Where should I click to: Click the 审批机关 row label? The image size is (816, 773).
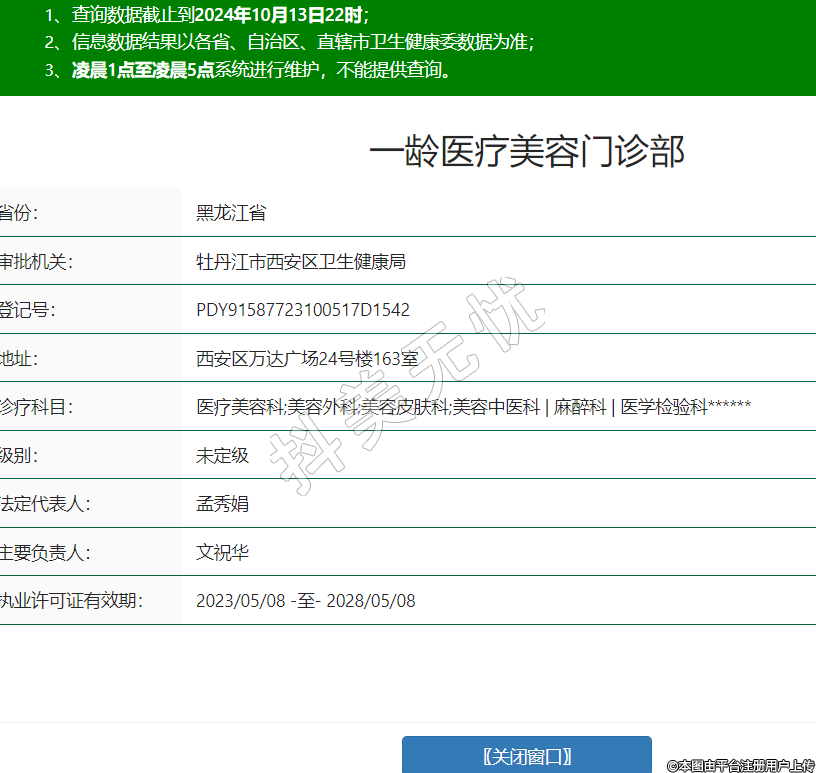click(x=36, y=262)
